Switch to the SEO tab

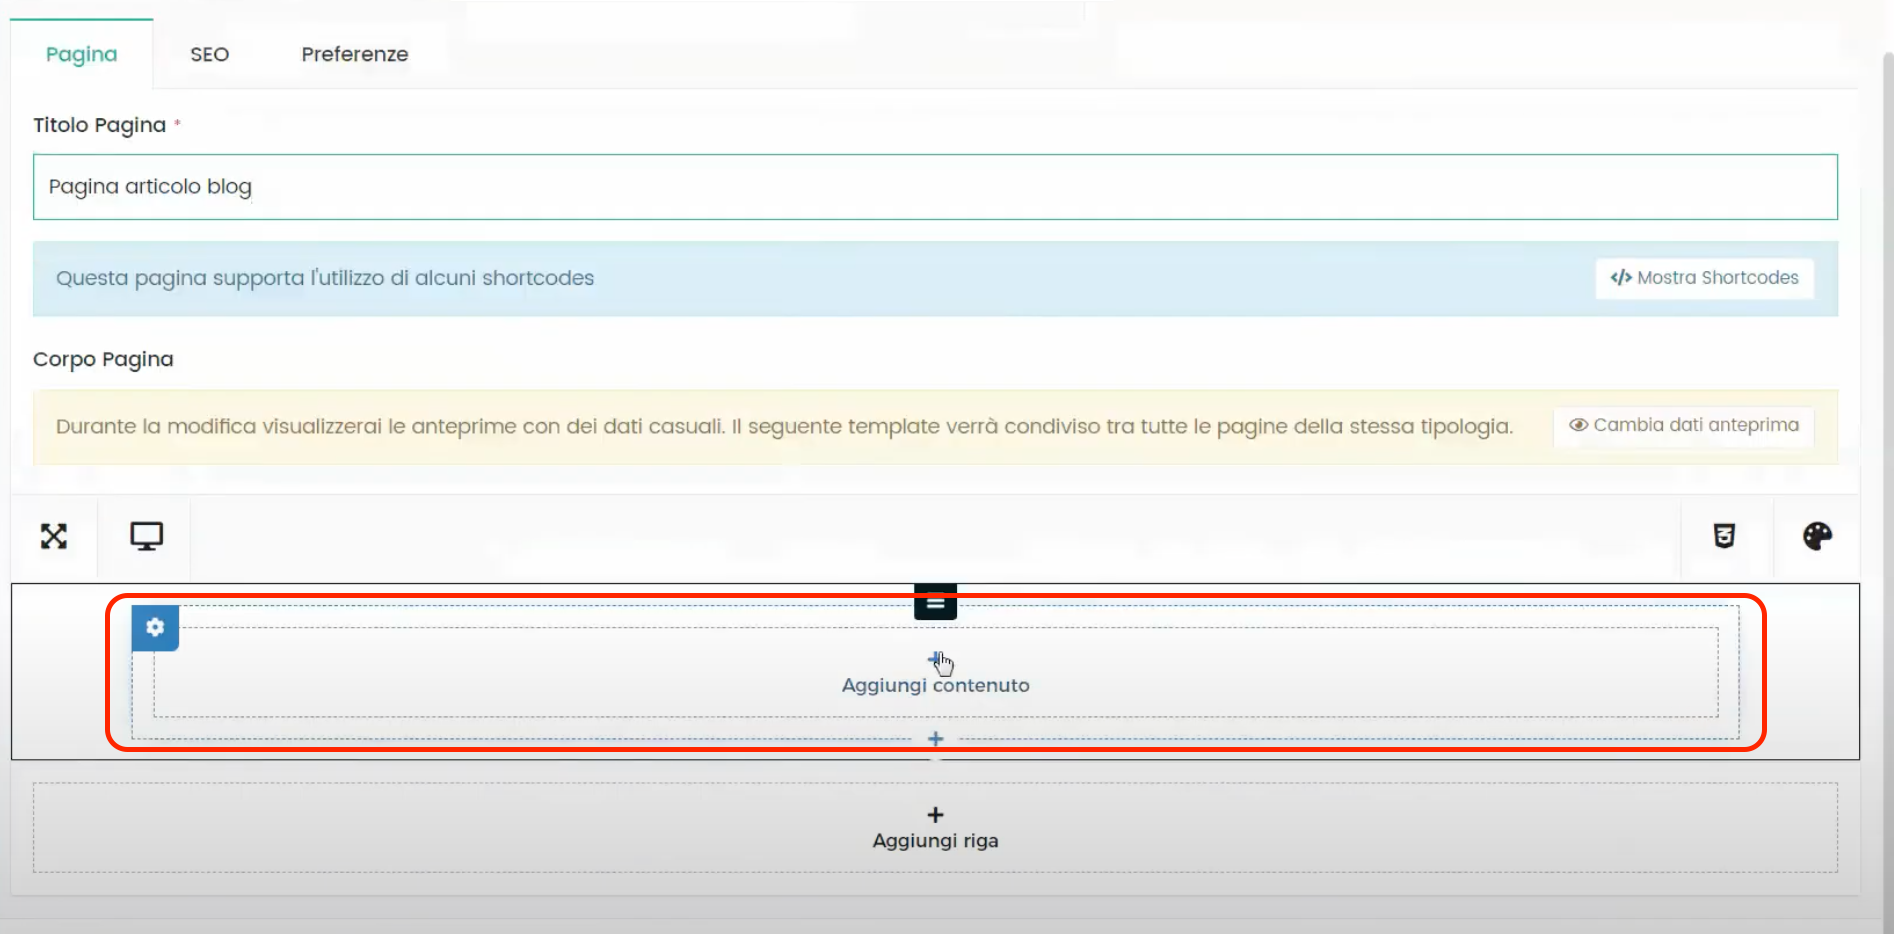(x=209, y=54)
